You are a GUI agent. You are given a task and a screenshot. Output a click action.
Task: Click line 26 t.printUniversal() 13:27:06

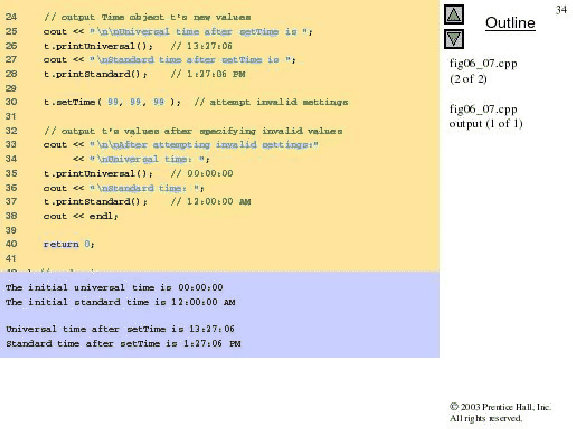point(138,46)
